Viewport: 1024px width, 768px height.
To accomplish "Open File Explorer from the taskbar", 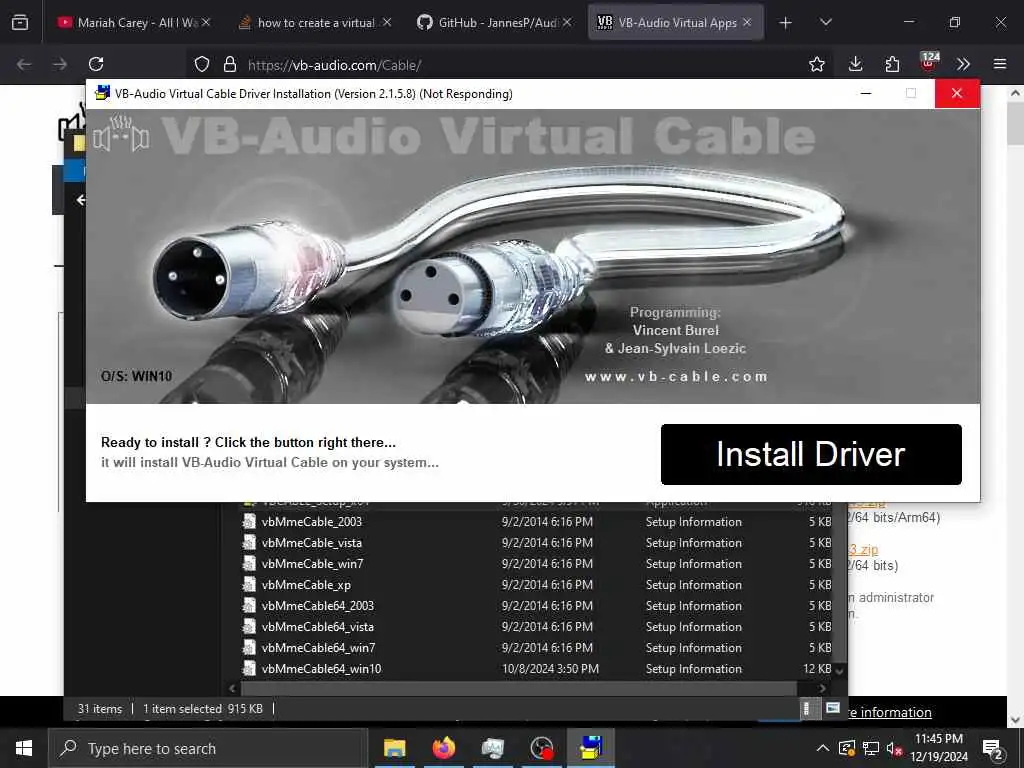I will (x=394, y=748).
